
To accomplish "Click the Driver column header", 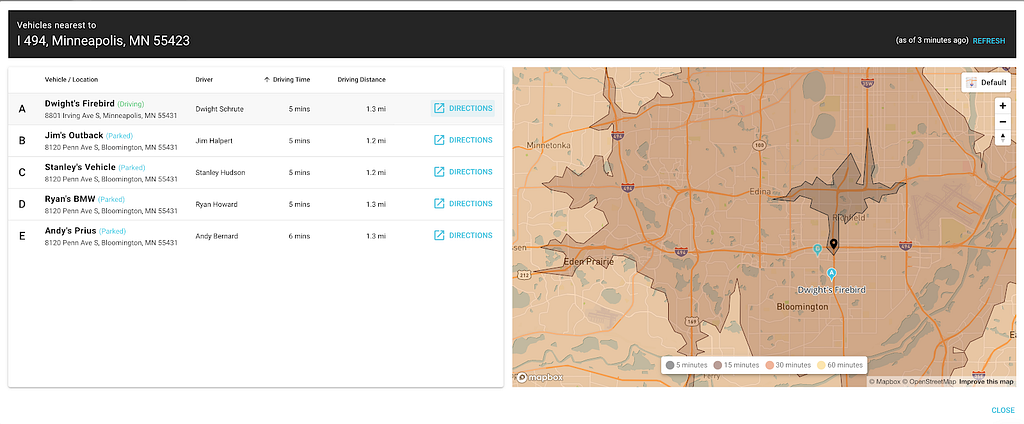I will [x=204, y=80].
